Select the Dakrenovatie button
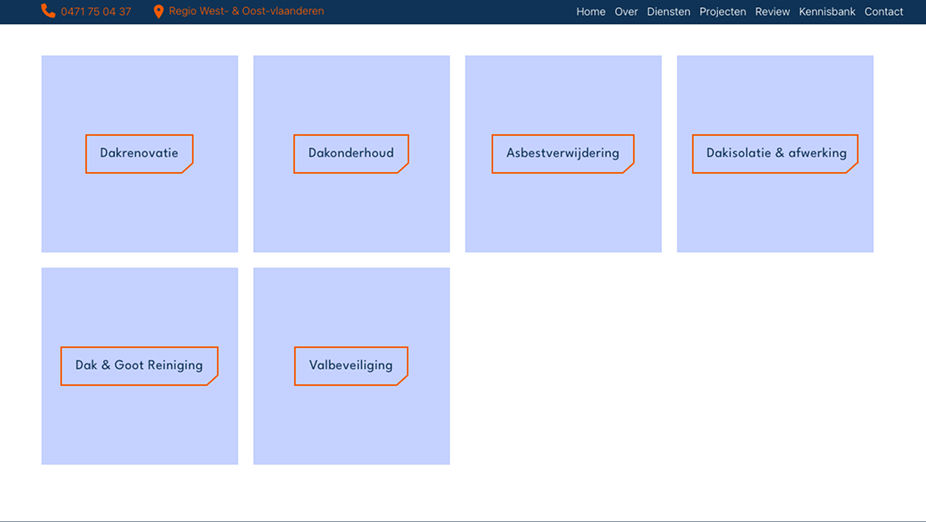926x522 pixels. click(139, 154)
